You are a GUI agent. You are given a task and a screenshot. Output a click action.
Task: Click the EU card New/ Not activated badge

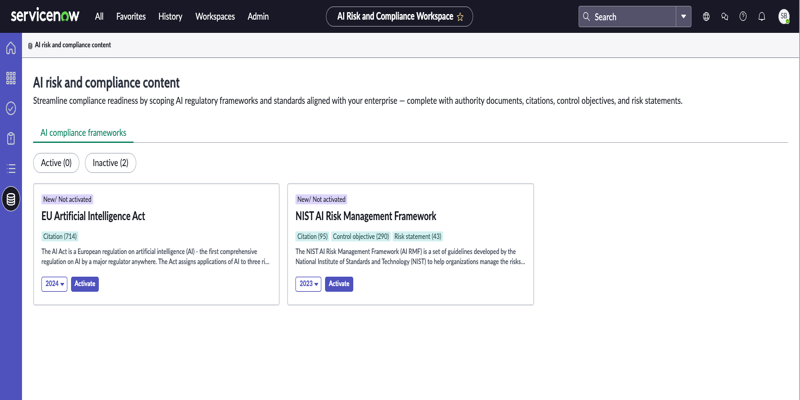pyautogui.click(x=67, y=199)
